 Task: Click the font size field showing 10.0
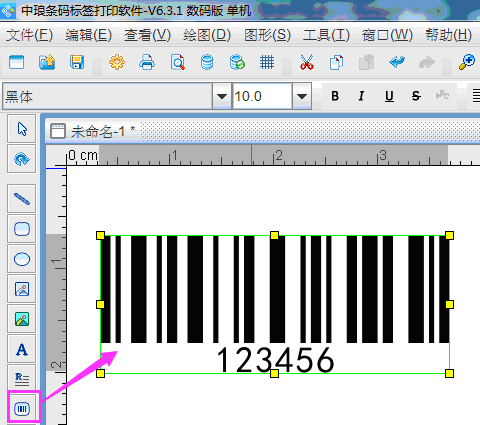point(262,96)
